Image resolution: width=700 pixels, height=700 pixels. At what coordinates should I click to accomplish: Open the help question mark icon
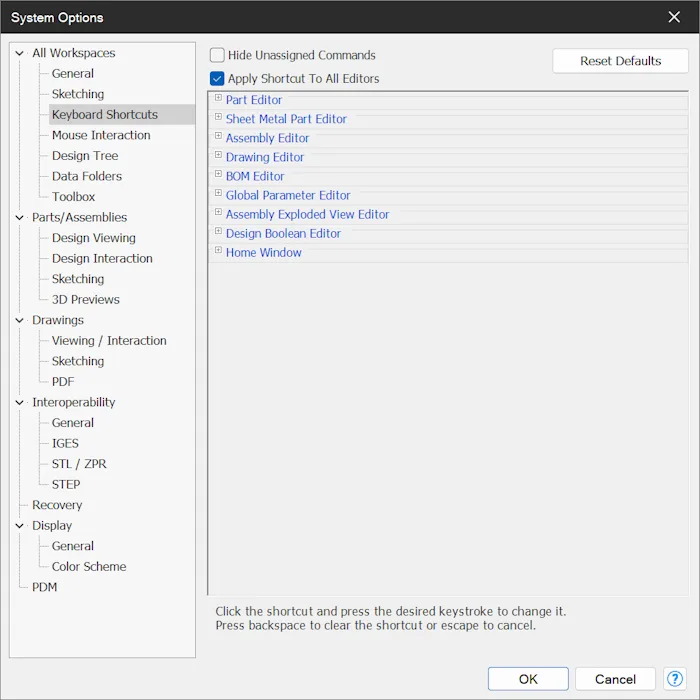(x=675, y=679)
